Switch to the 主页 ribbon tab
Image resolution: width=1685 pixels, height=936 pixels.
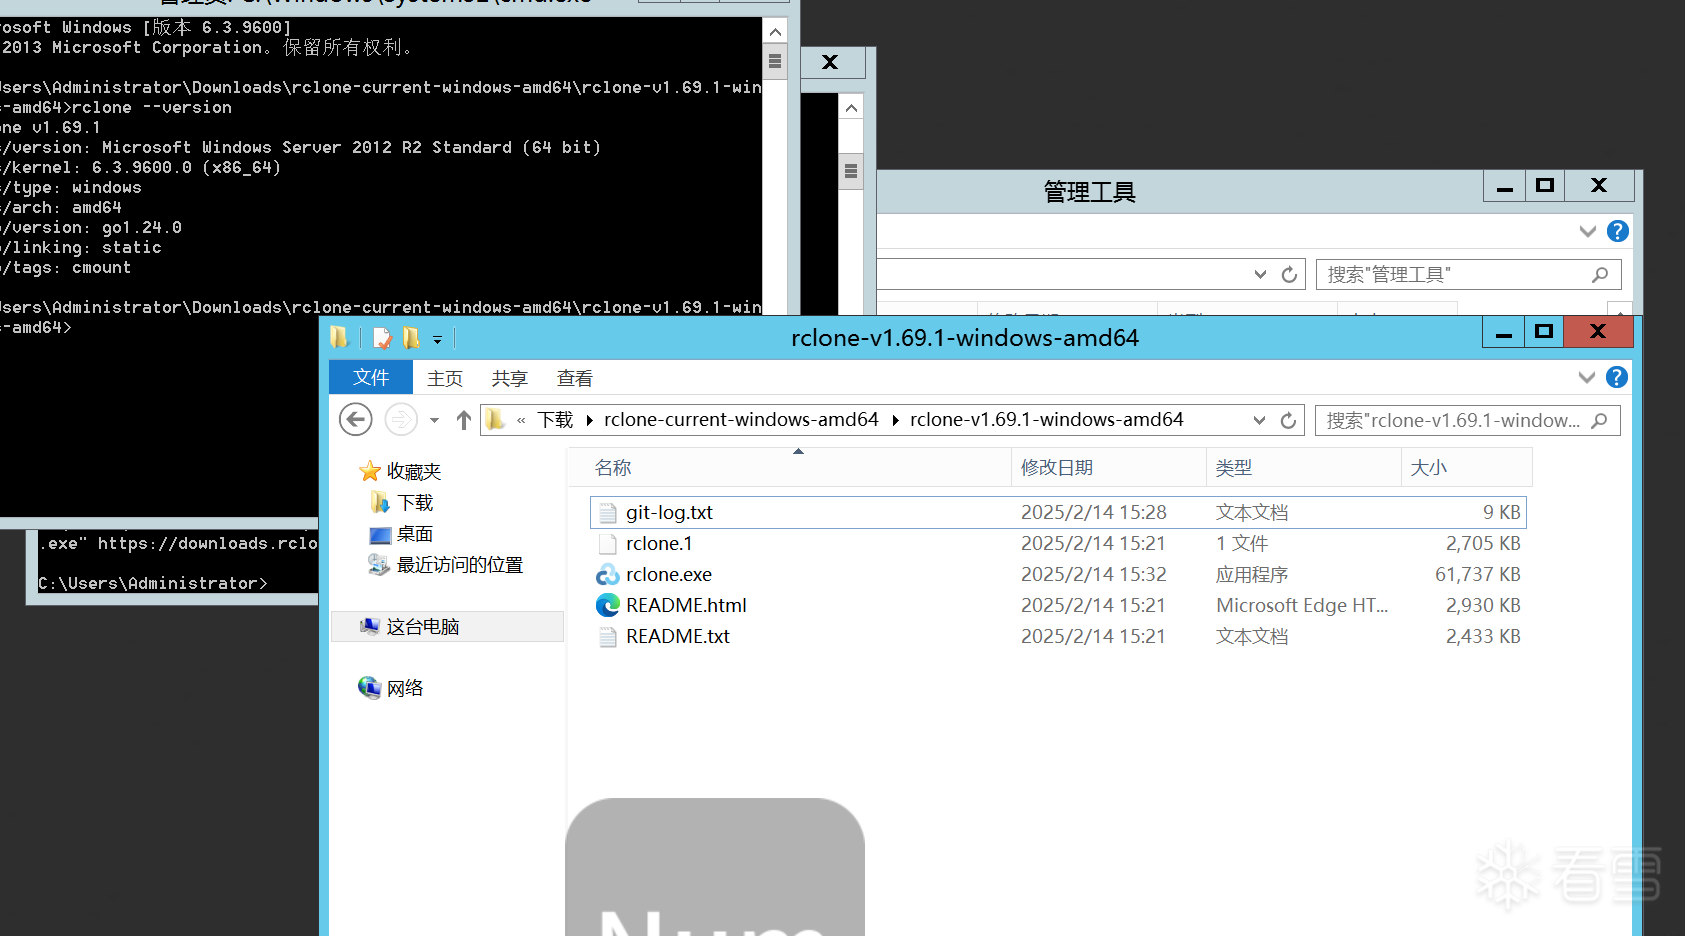445,378
